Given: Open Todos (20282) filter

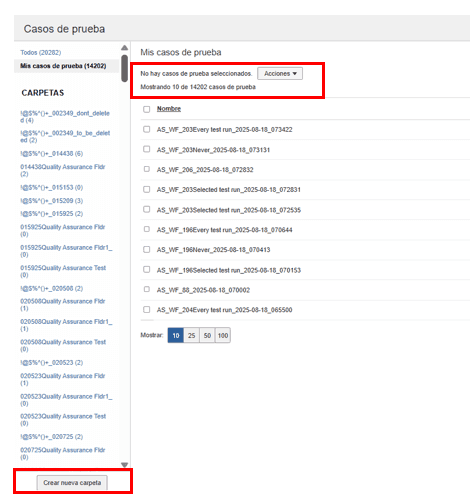Looking at the screenshot, I should pyautogui.click(x=41, y=53).
